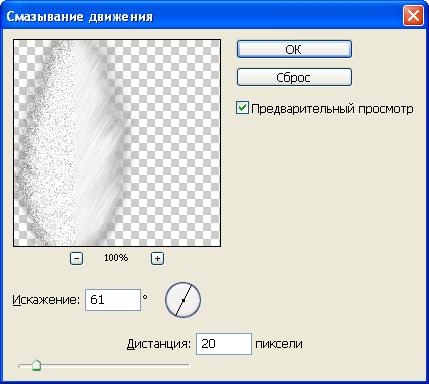Close the Смазывание движения dialog
The width and height of the screenshot is (429, 384).
click(x=413, y=16)
